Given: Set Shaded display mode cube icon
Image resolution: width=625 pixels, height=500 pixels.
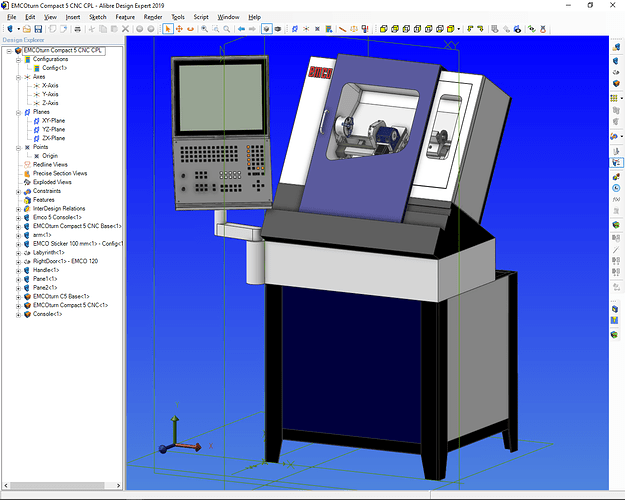Looking at the screenshot, I should (383, 29).
